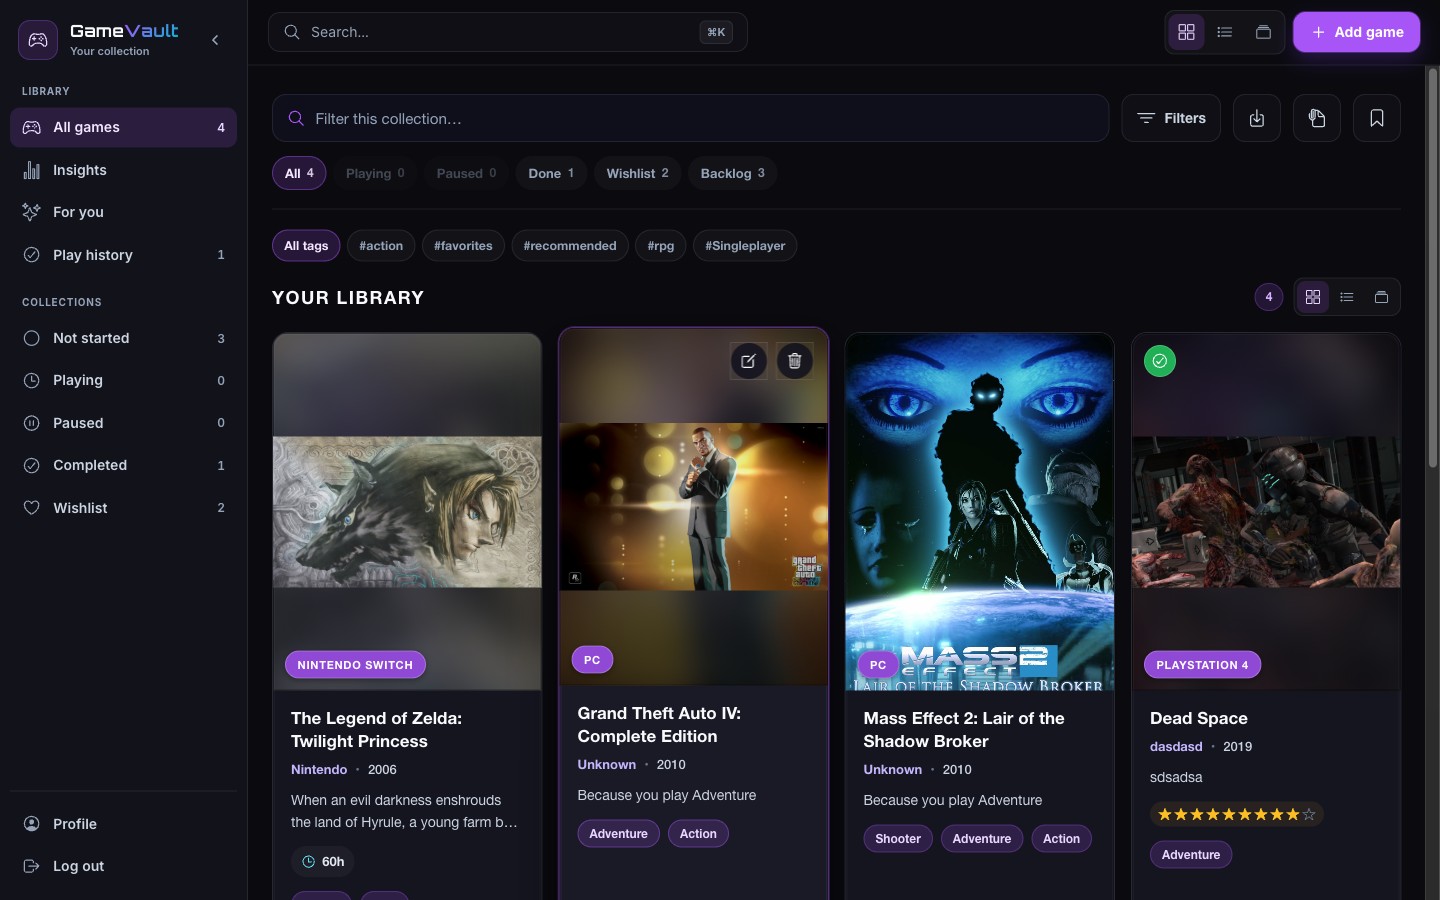Click the Action tag on Grand Theft Auto IV

698,834
